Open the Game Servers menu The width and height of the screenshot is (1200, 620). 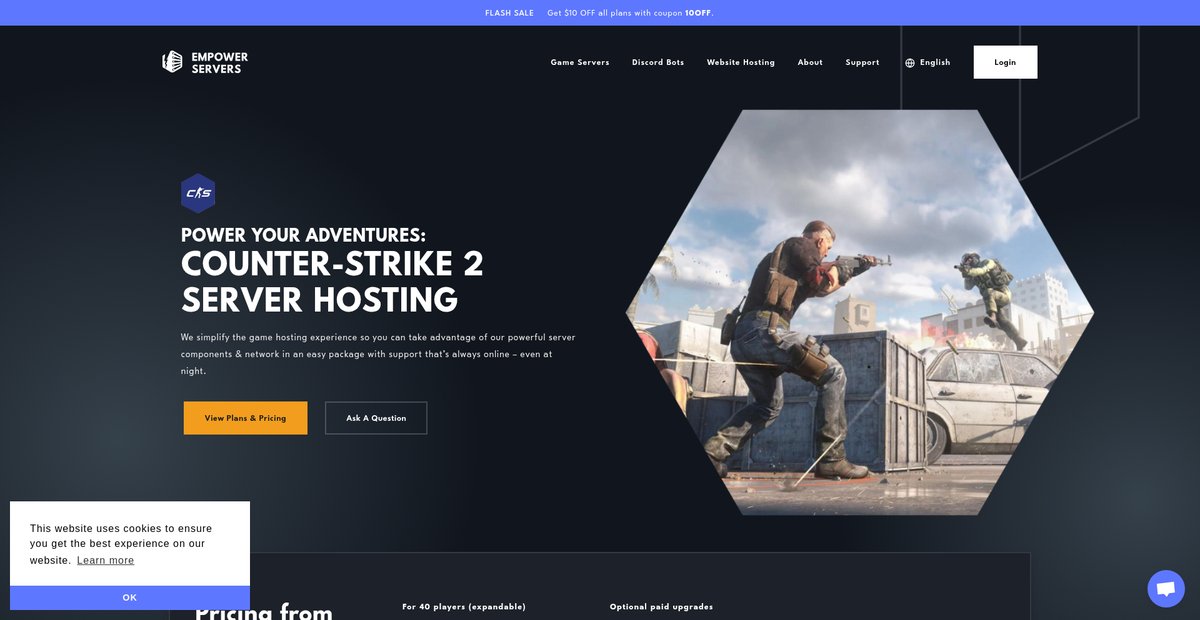(x=580, y=62)
